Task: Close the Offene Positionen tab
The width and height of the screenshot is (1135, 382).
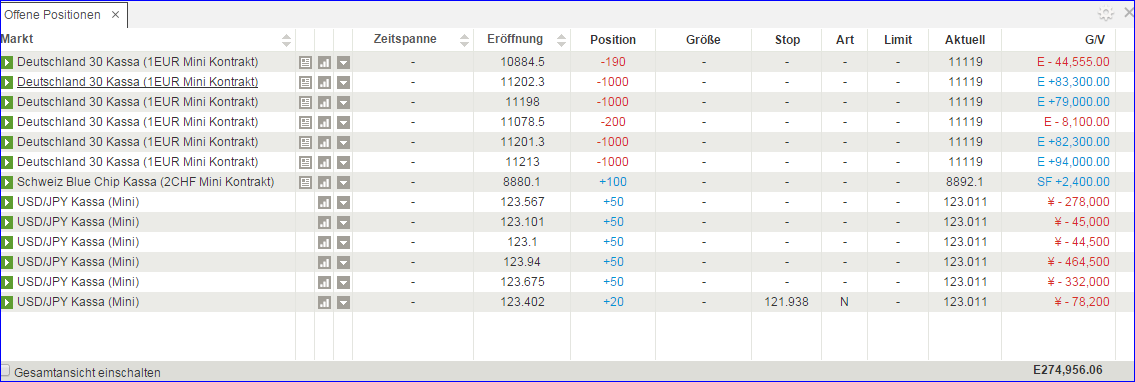Action: (x=115, y=15)
